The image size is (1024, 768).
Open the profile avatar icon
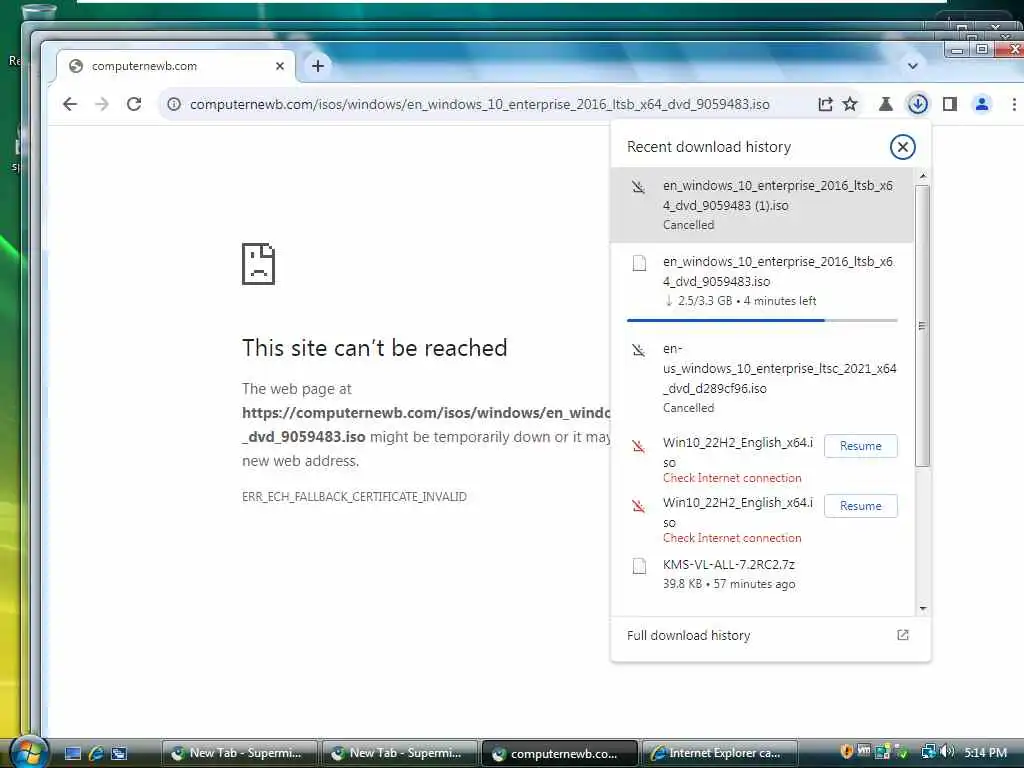[x=982, y=104]
